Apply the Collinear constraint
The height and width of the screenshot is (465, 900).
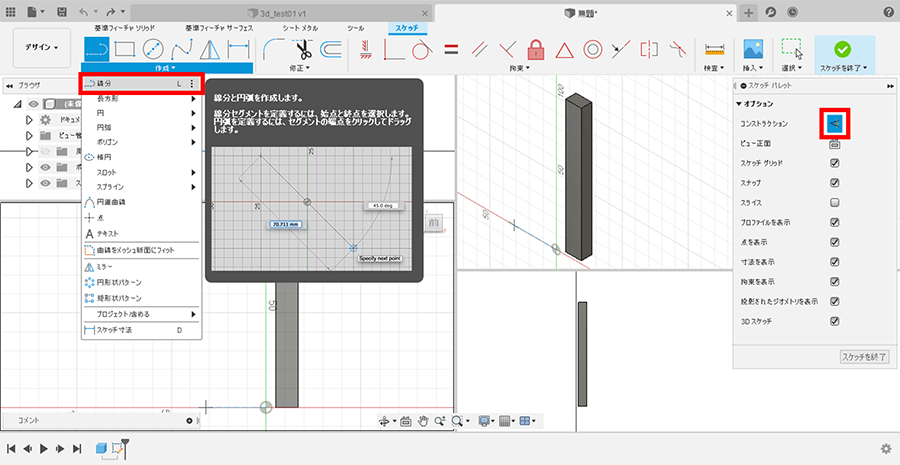(x=619, y=49)
